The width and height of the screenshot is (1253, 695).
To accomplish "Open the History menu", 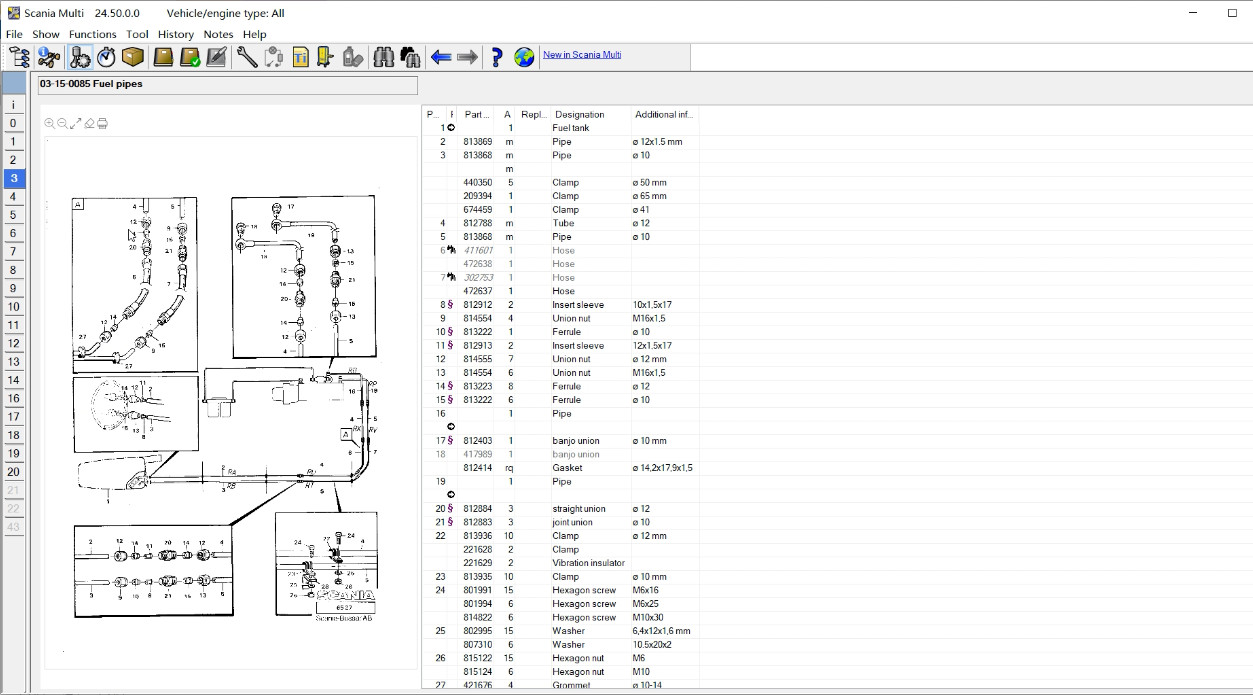I will [176, 34].
